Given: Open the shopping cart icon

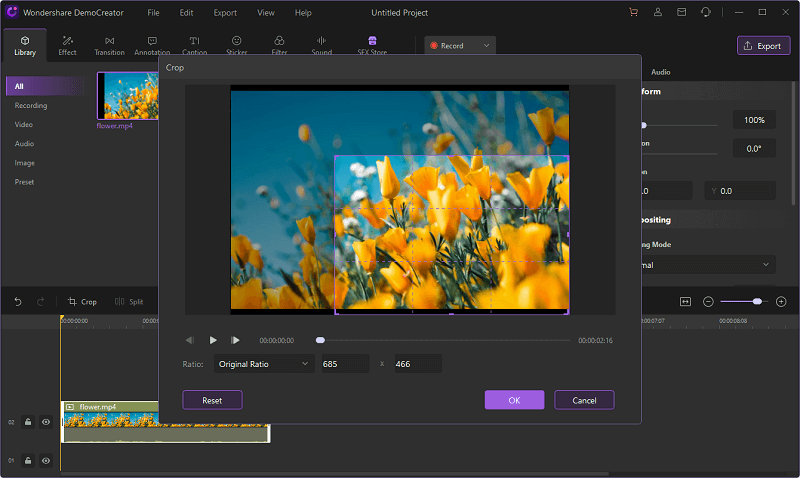Looking at the screenshot, I should point(633,12).
